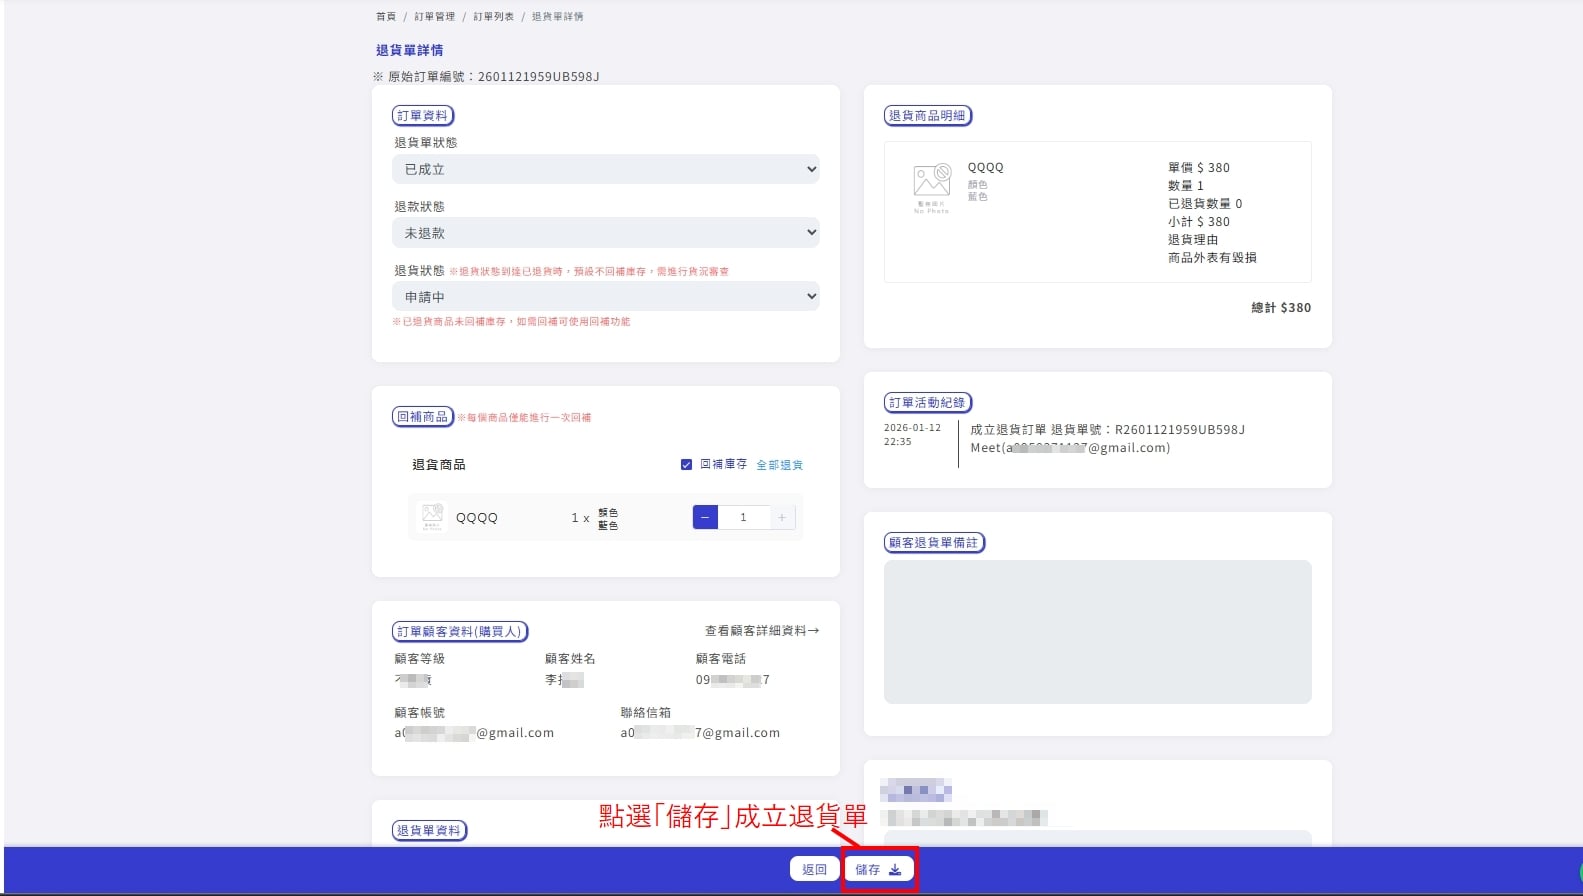This screenshot has width=1583, height=896.
Task: Click the 訂單列表 breadcrumb
Action: (493, 16)
